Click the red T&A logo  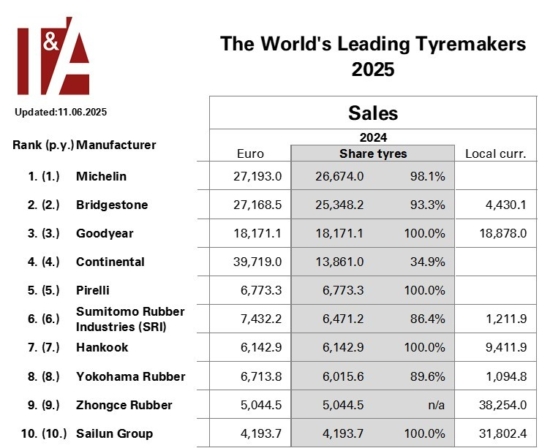(53, 56)
